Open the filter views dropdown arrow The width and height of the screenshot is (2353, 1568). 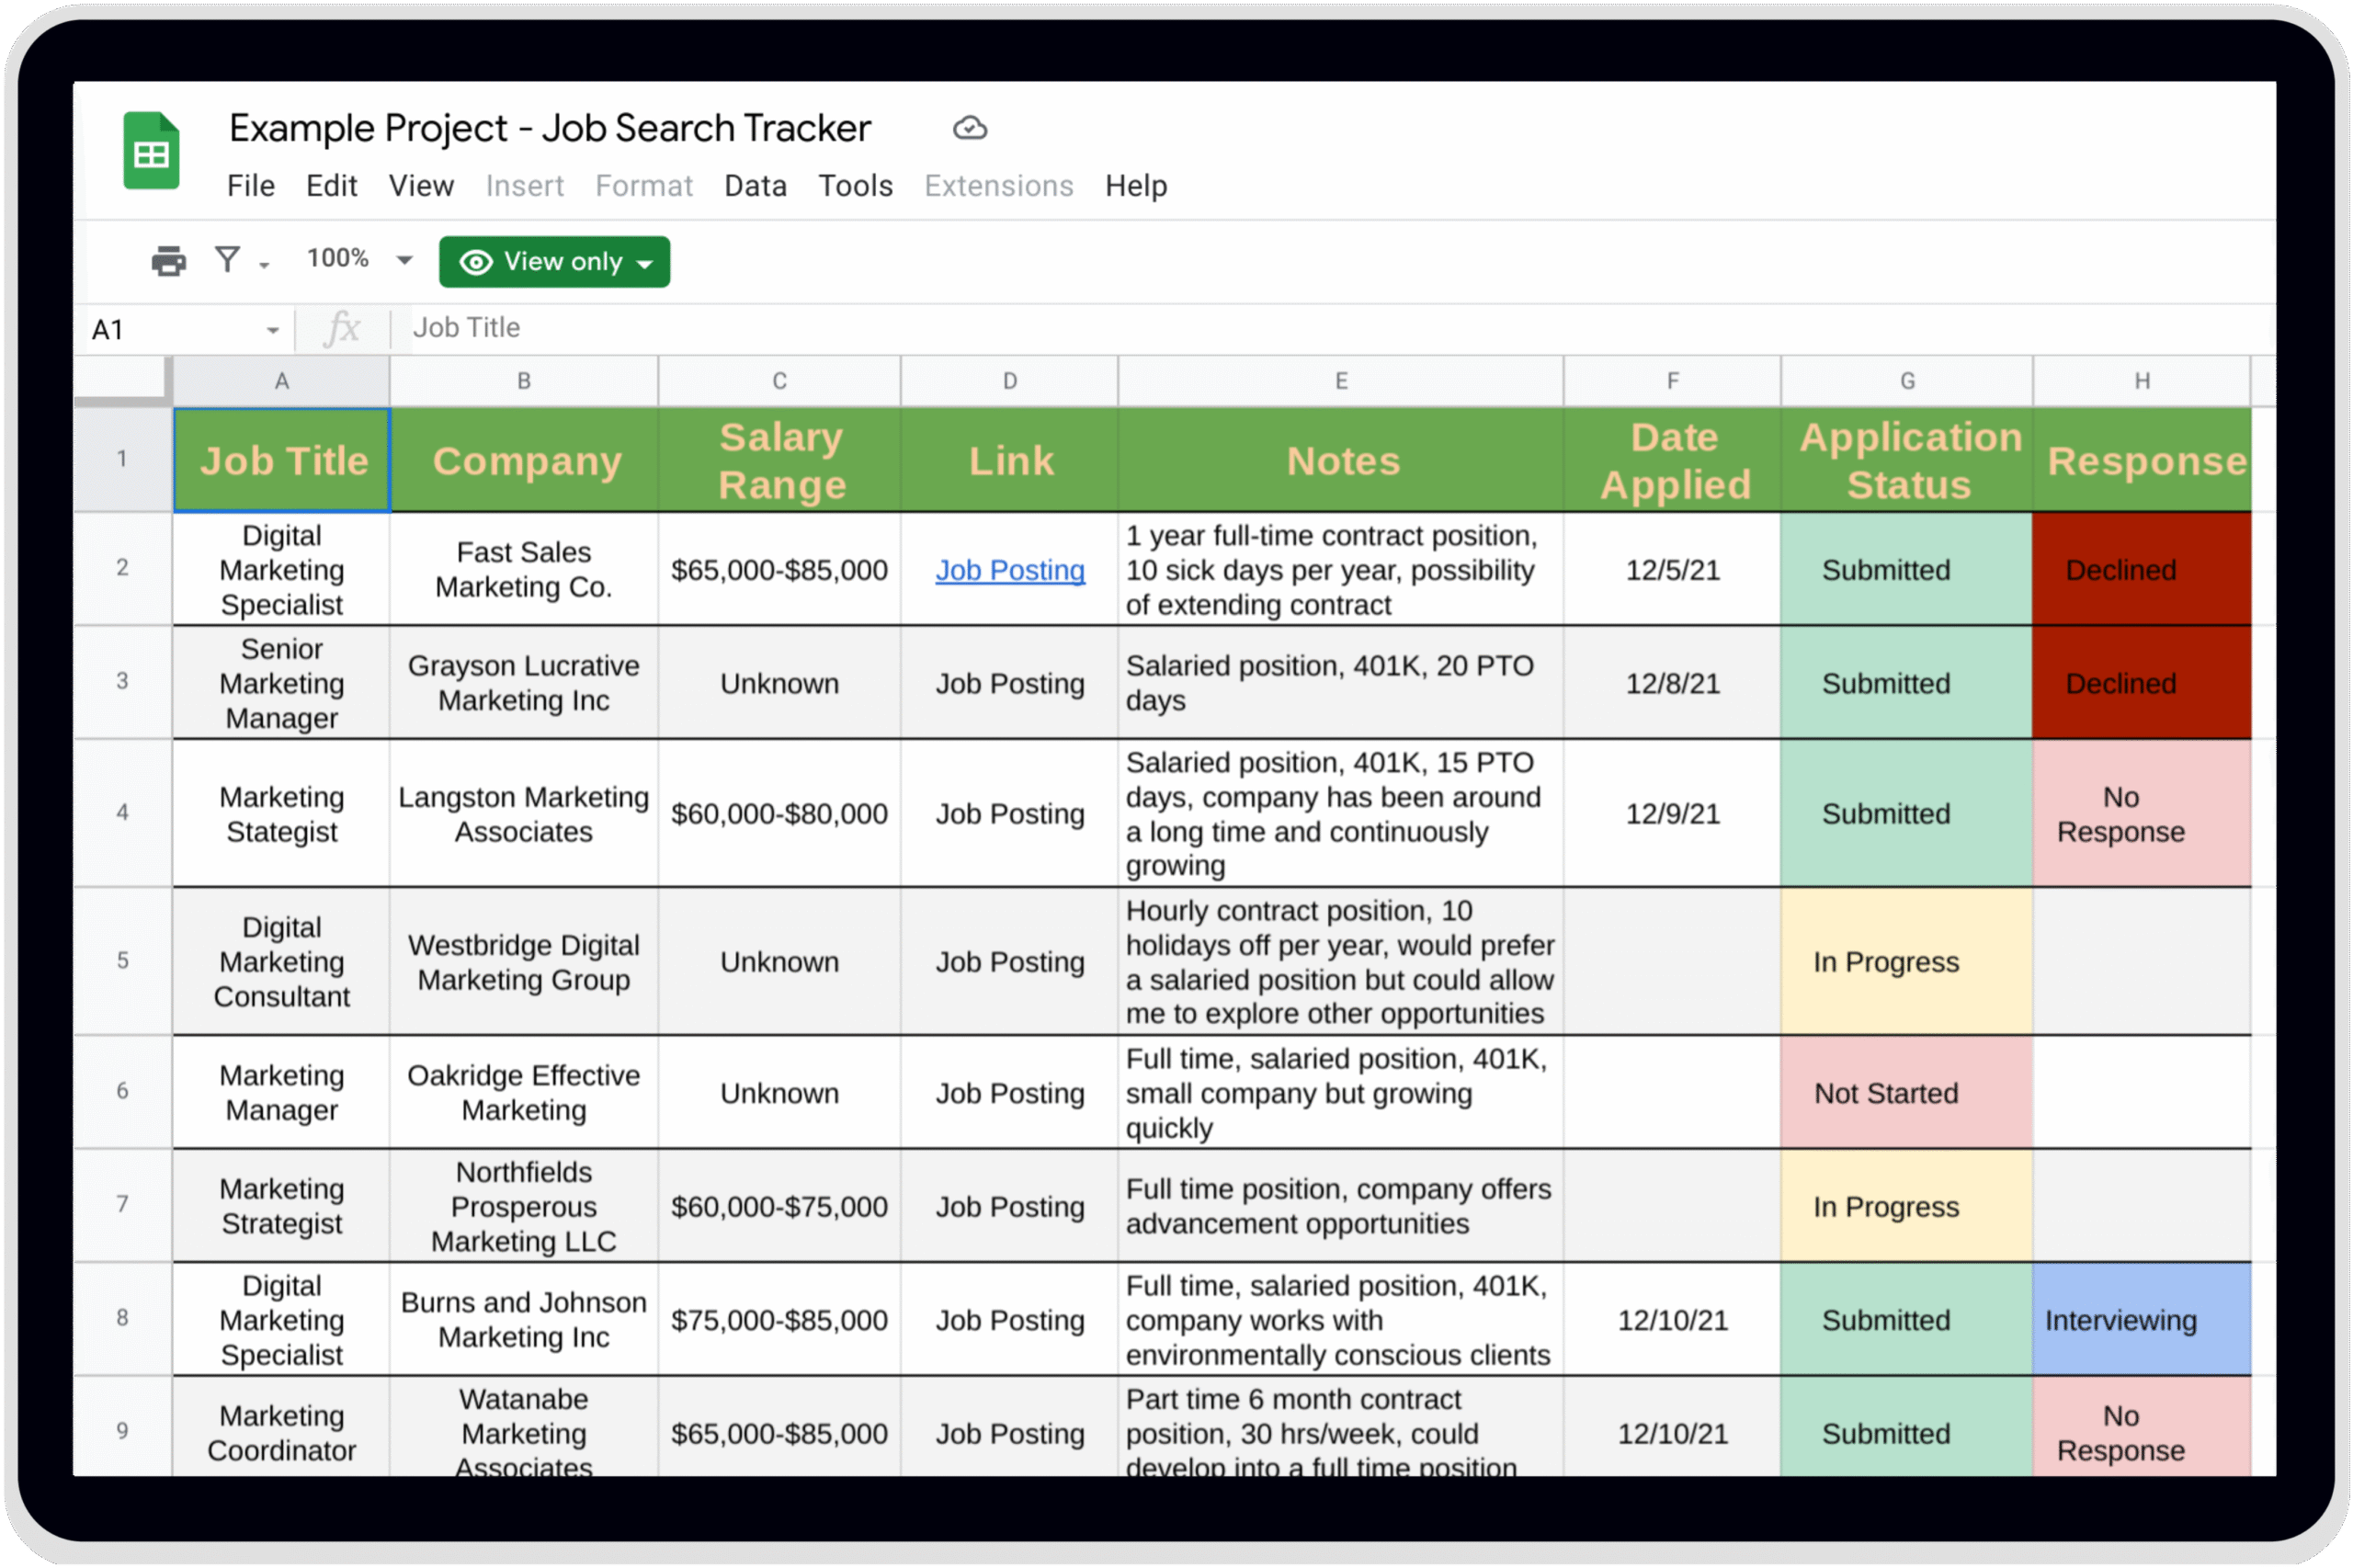[264, 265]
